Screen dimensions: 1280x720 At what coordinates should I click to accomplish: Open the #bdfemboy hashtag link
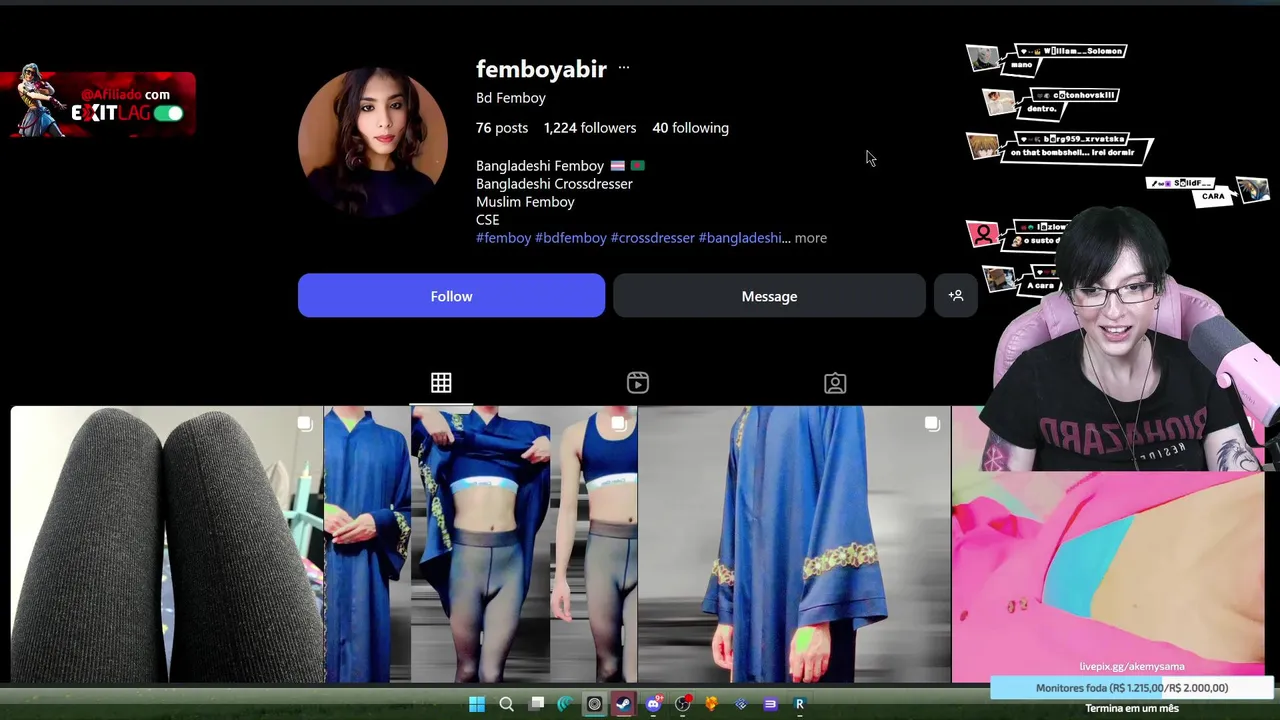(570, 238)
